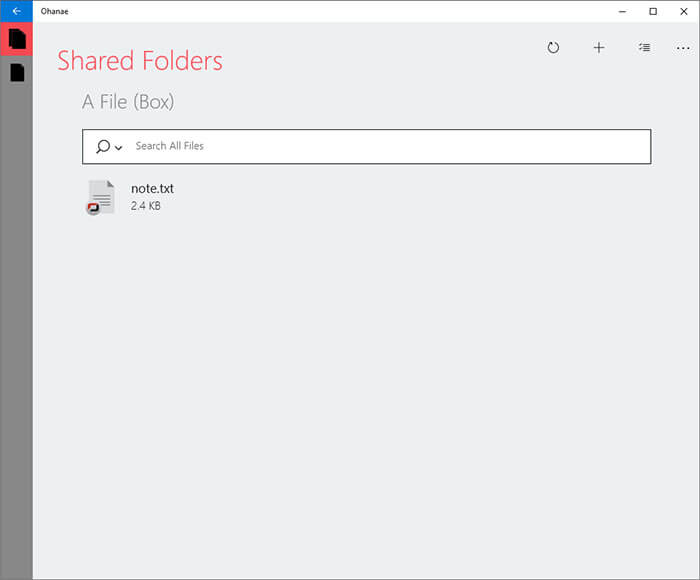Maximize the Ohanae window
The image size is (700, 580).
pyautogui.click(x=653, y=11)
